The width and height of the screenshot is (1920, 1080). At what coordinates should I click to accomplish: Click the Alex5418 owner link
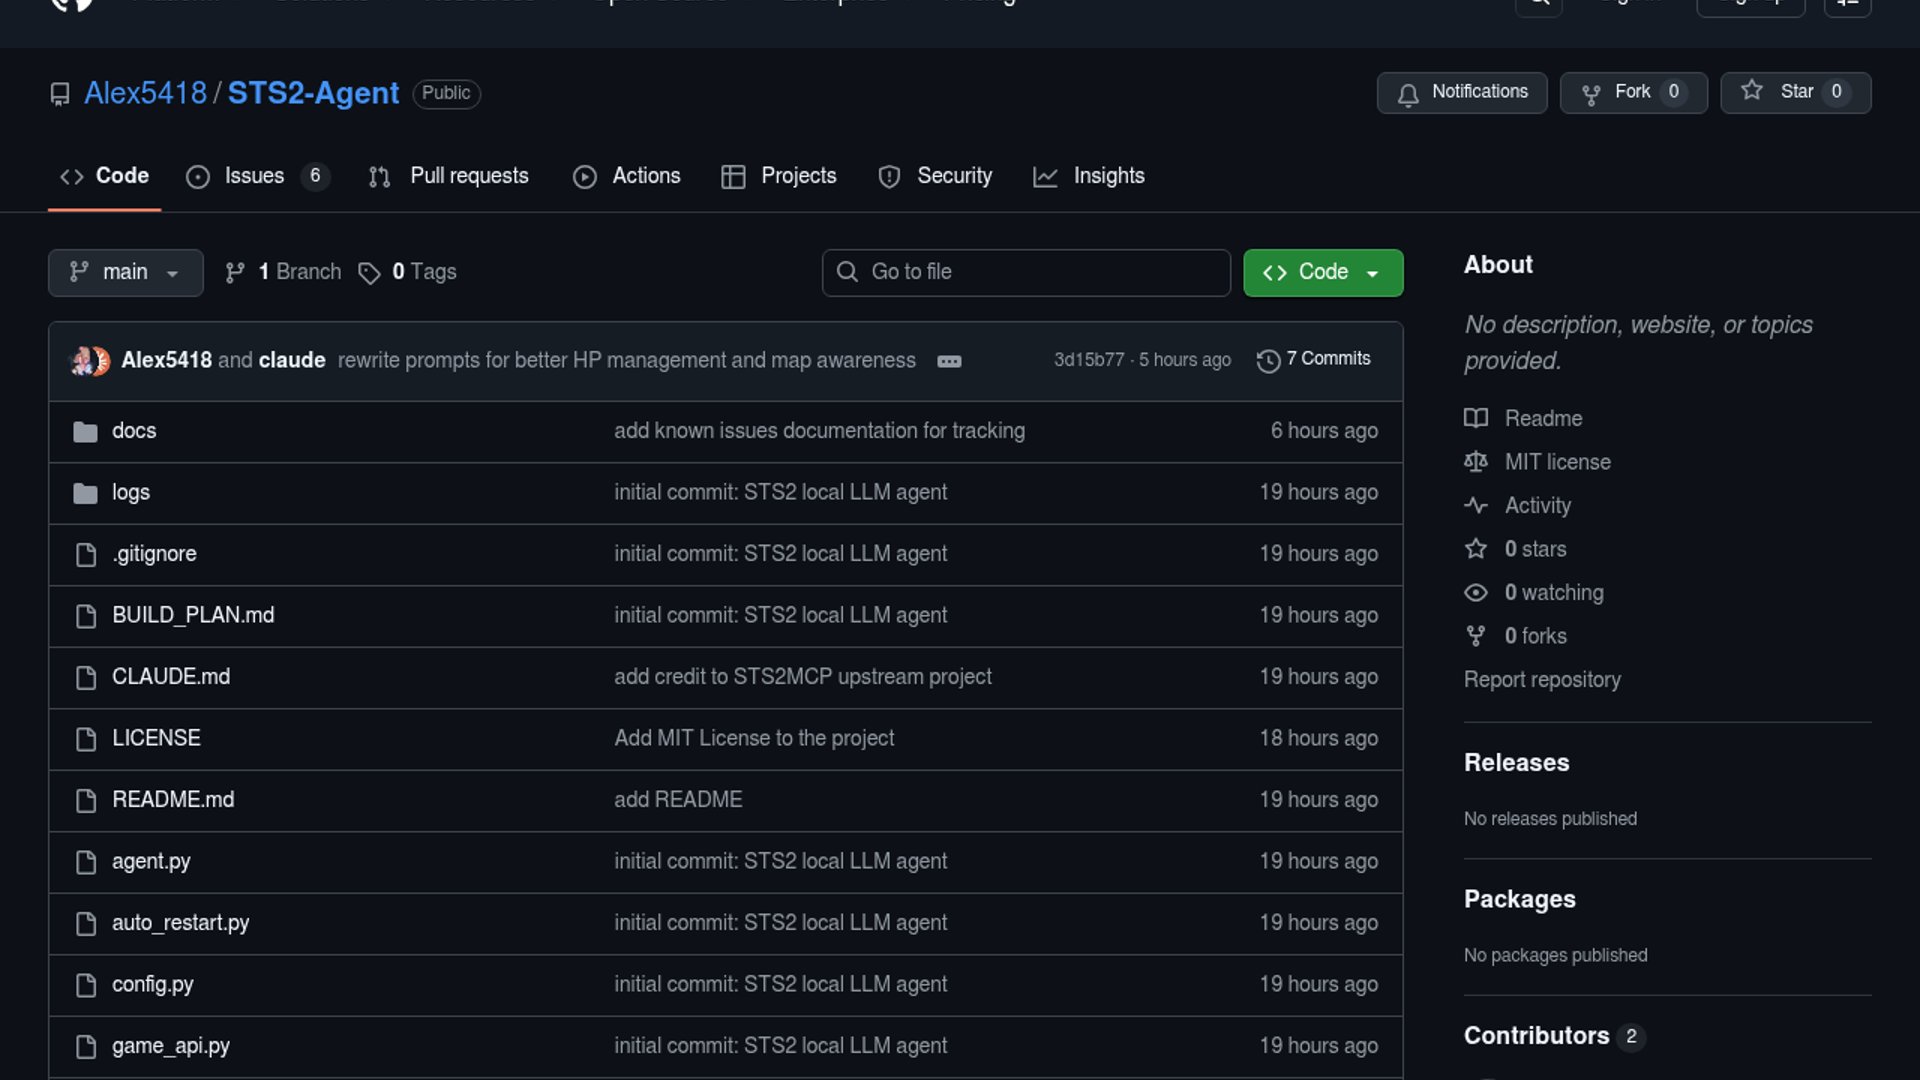click(145, 93)
